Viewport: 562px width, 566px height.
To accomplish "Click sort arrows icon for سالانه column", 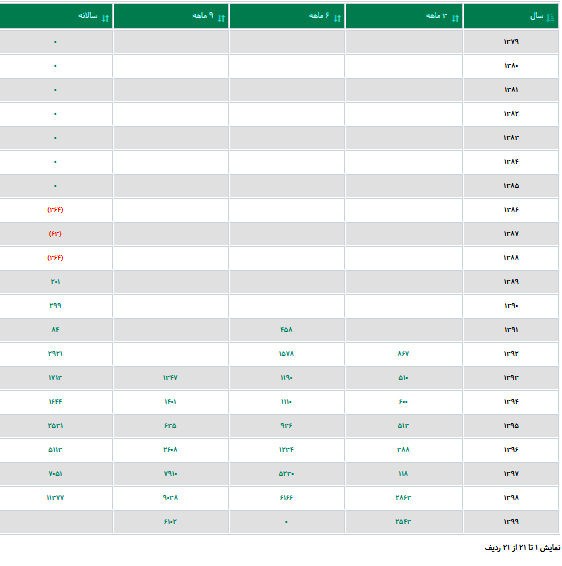I will point(105,18).
